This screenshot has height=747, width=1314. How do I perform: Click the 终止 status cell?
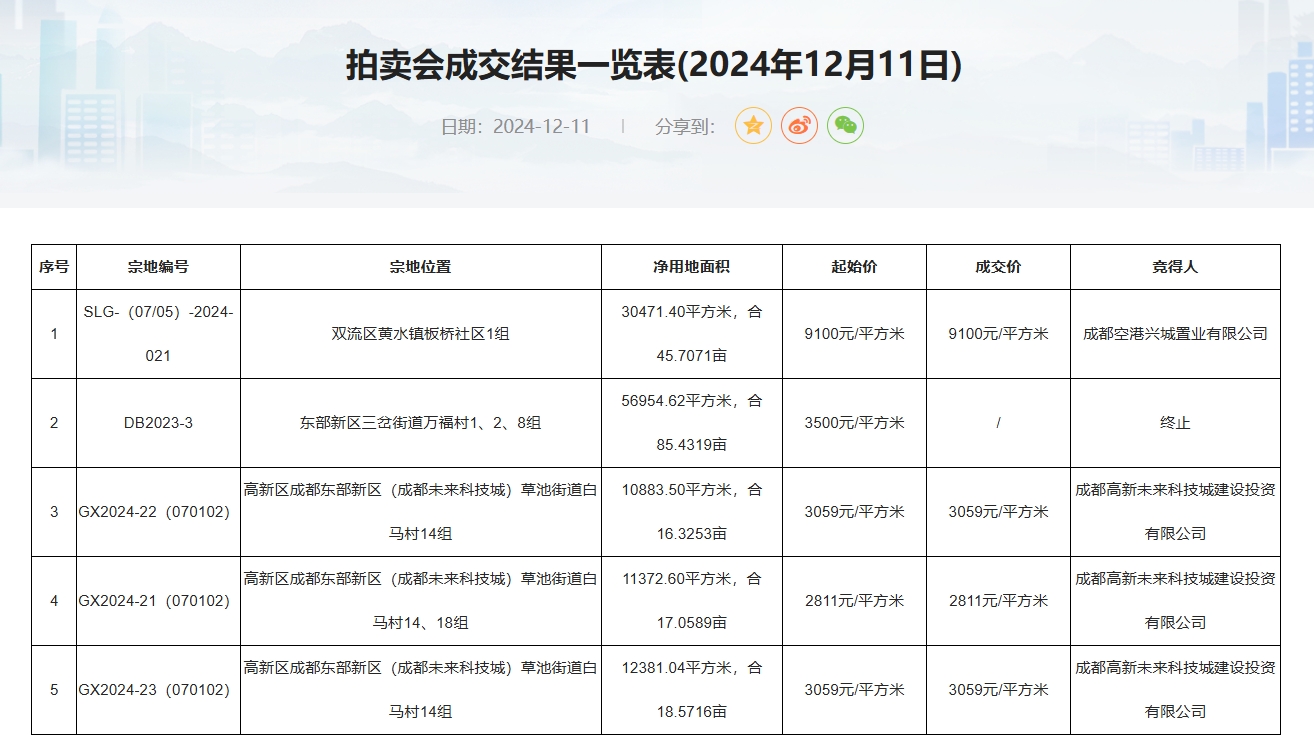coord(1175,423)
